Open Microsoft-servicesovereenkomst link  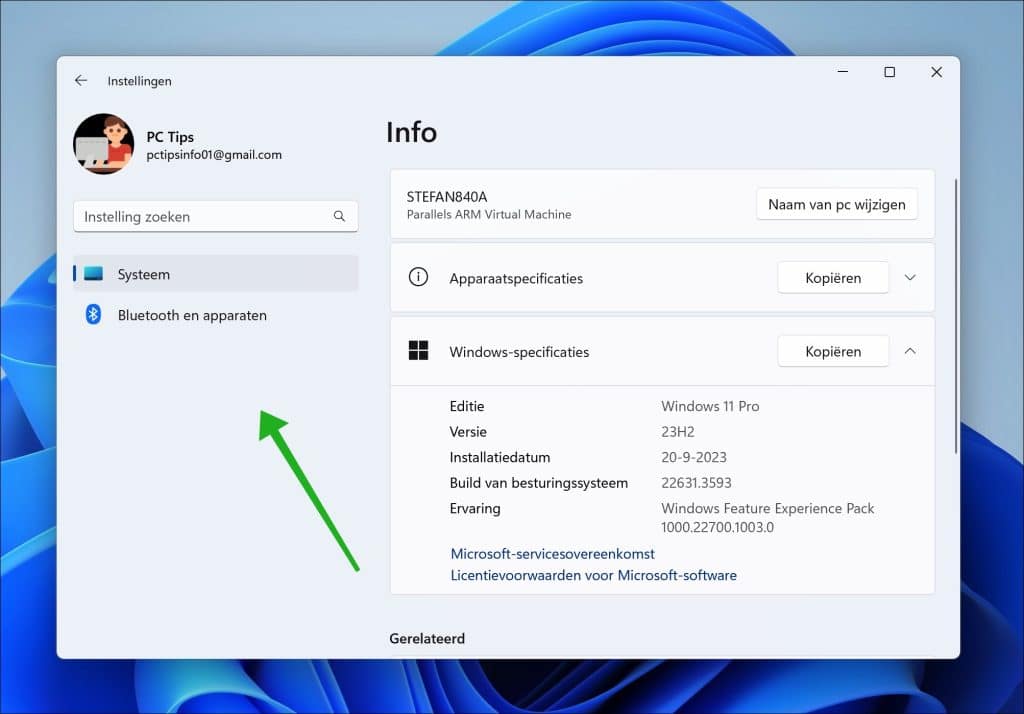pyautogui.click(x=552, y=553)
